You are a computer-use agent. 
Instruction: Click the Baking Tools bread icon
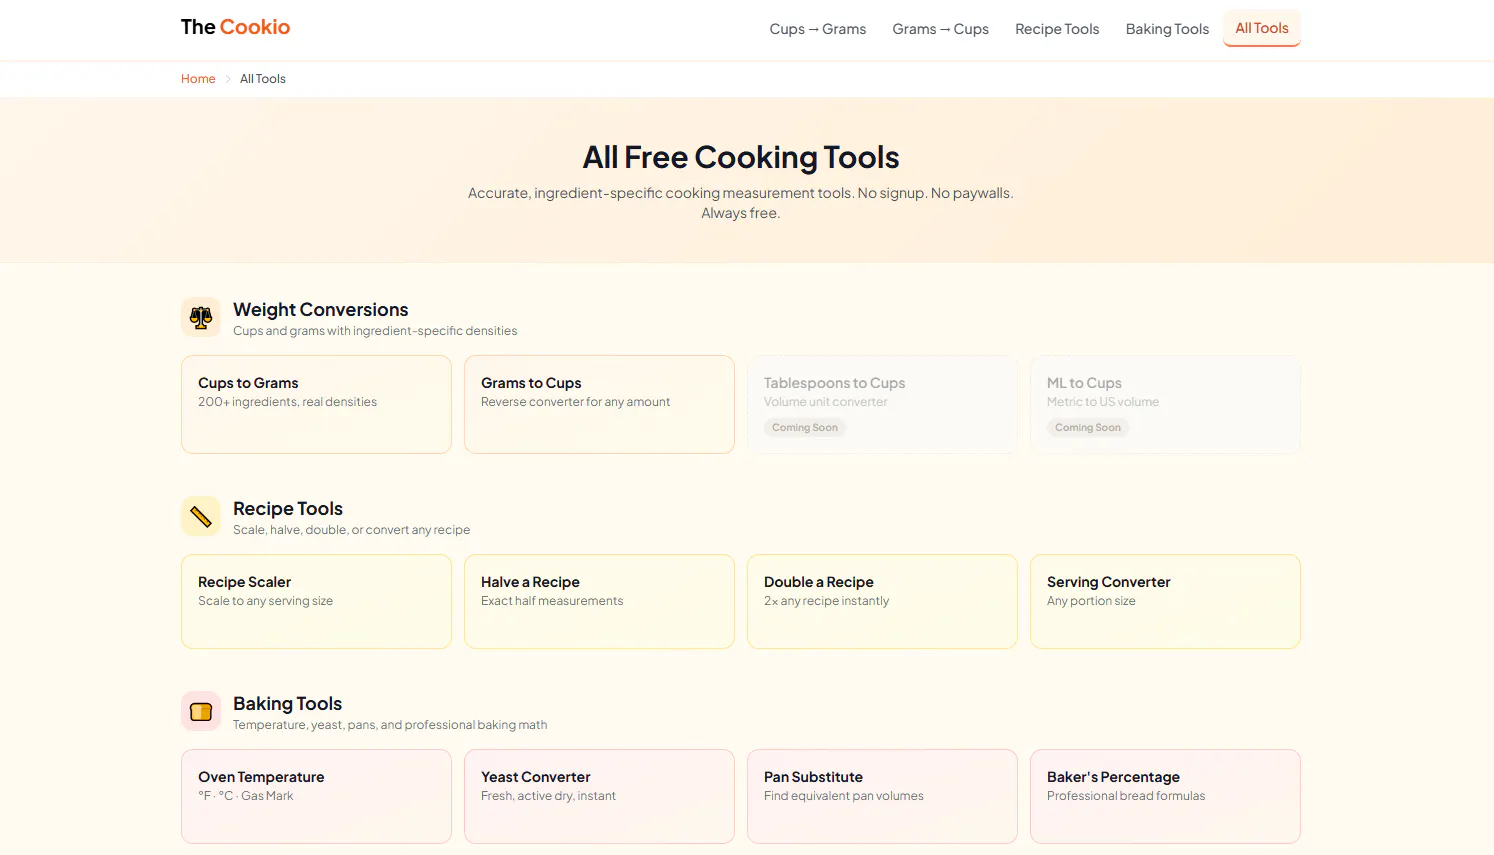click(201, 711)
